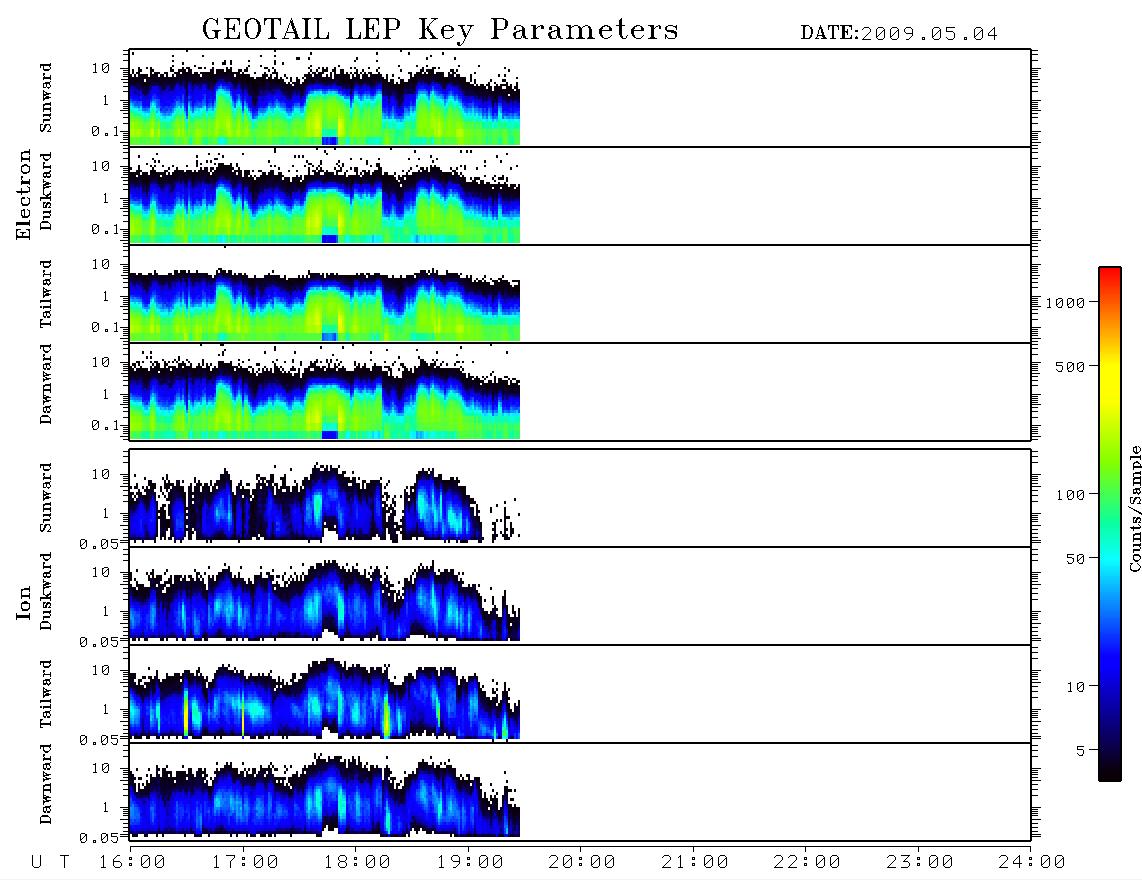The width and height of the screenshot is (1142, 880).
Task: Select the Ion Duskward spectrogram panel
Action: (580, 596)
